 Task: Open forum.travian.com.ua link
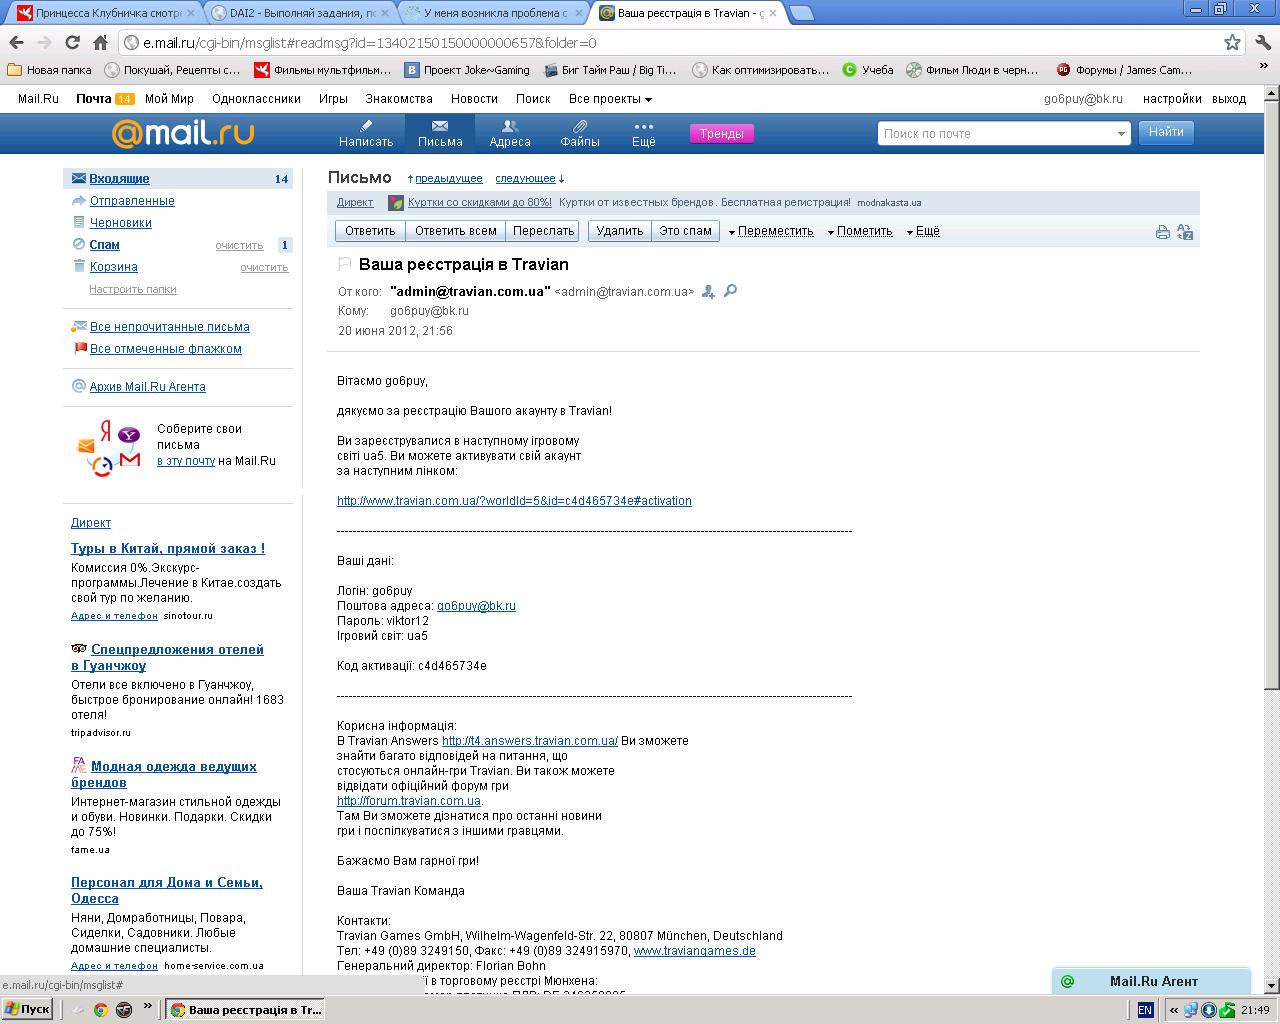tap(409, 801)
